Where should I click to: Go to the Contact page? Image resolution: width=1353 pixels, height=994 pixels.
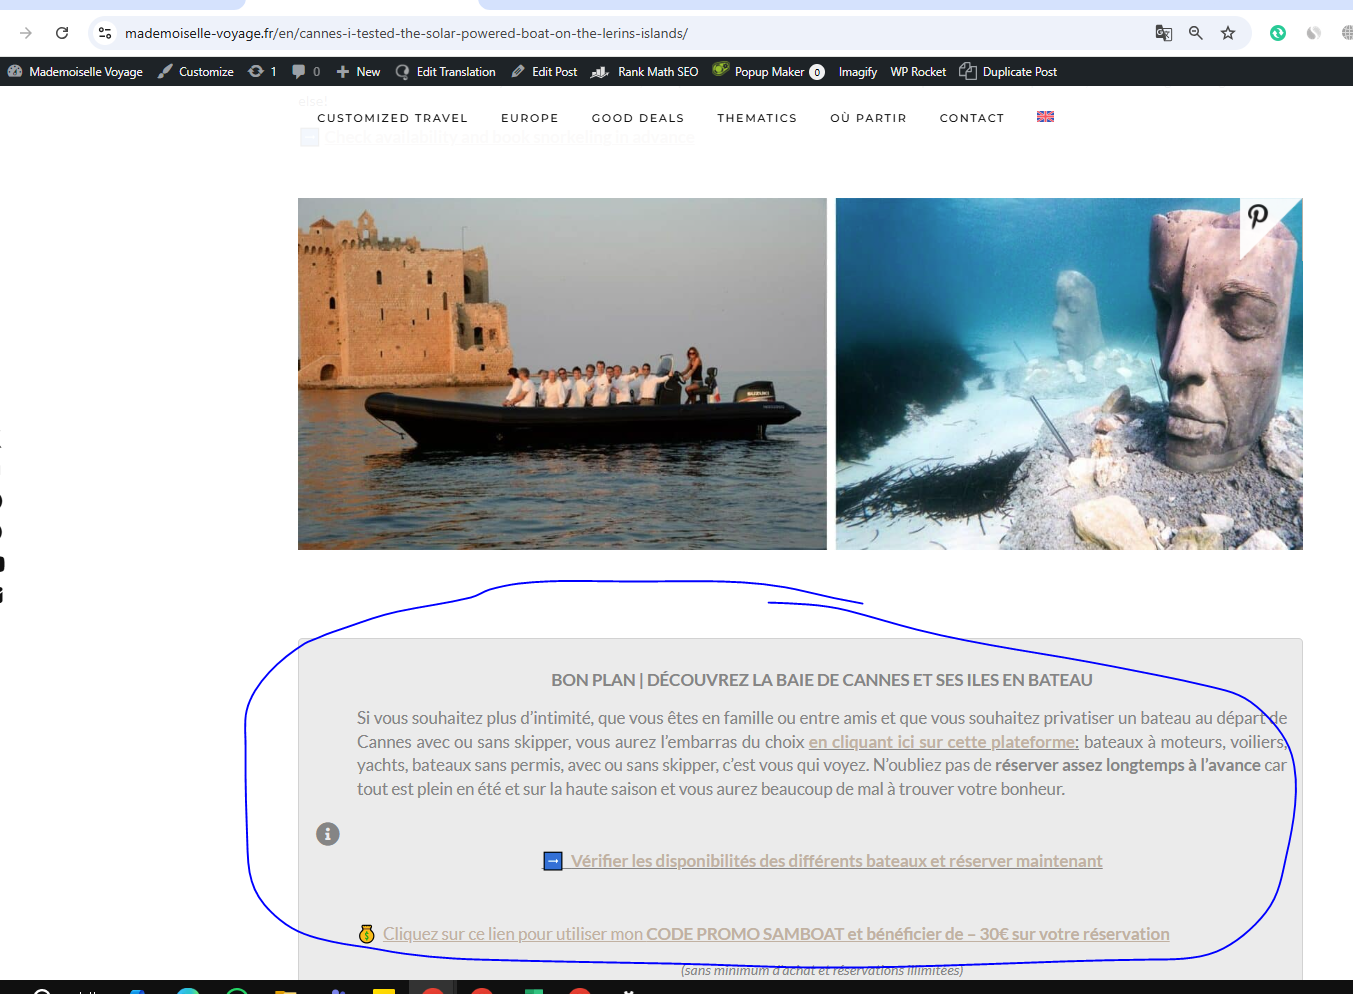point(972,118)
